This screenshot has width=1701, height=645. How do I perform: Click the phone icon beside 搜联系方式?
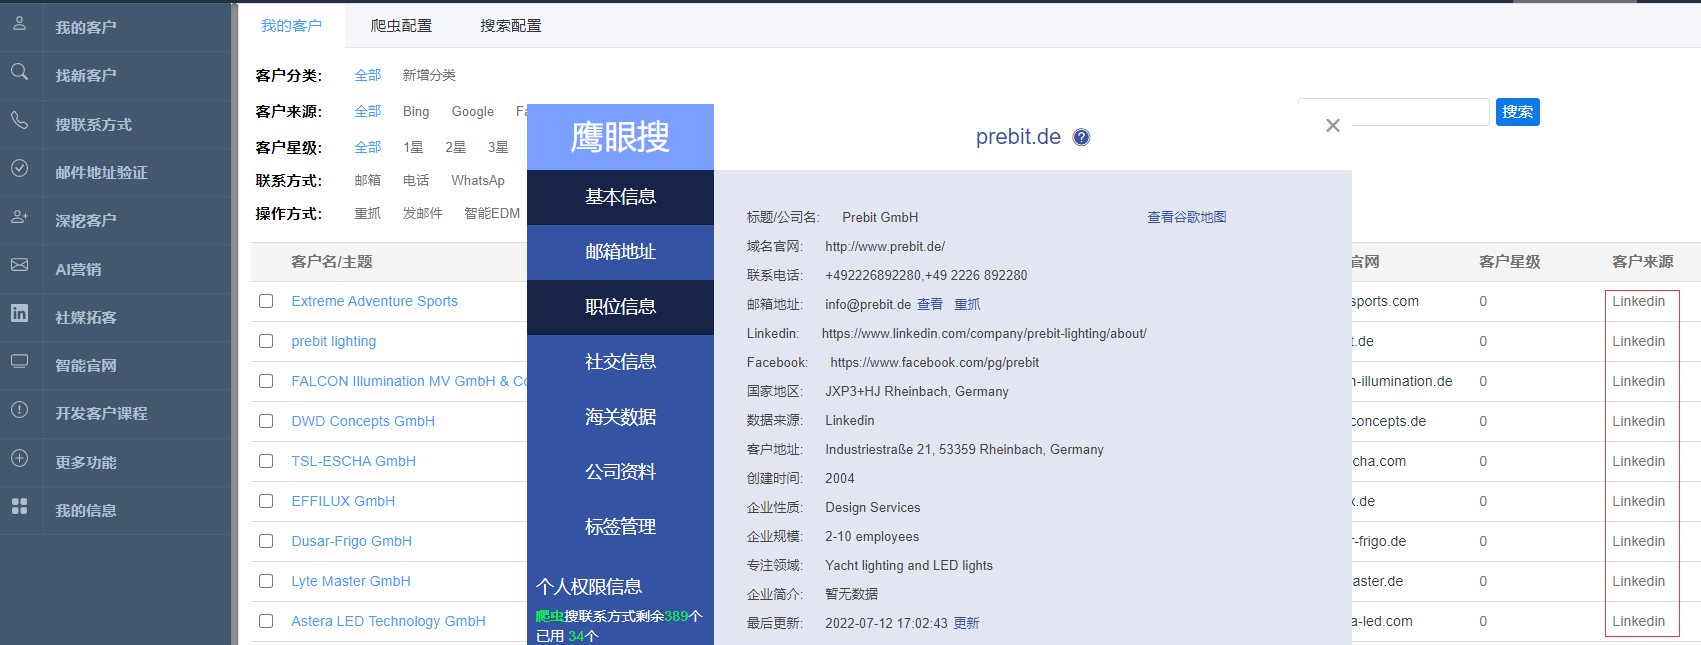pos(19,120)
